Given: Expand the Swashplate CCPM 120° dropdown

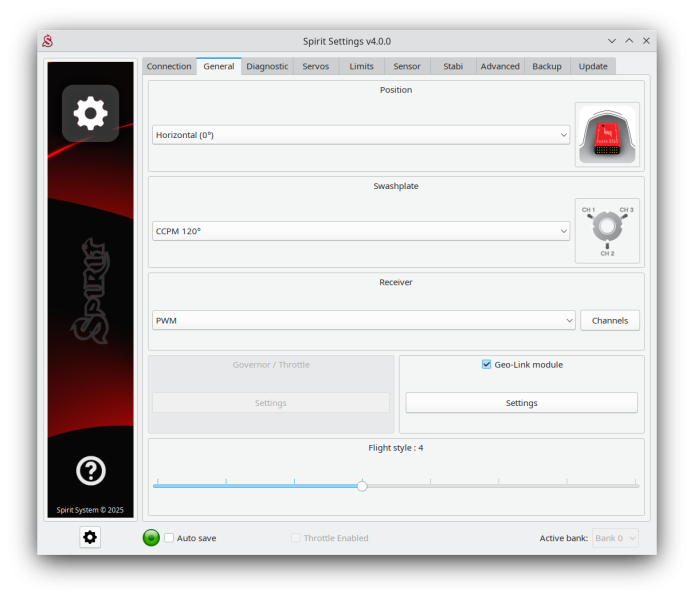Looking at the screenshot, I should [361, 231].
